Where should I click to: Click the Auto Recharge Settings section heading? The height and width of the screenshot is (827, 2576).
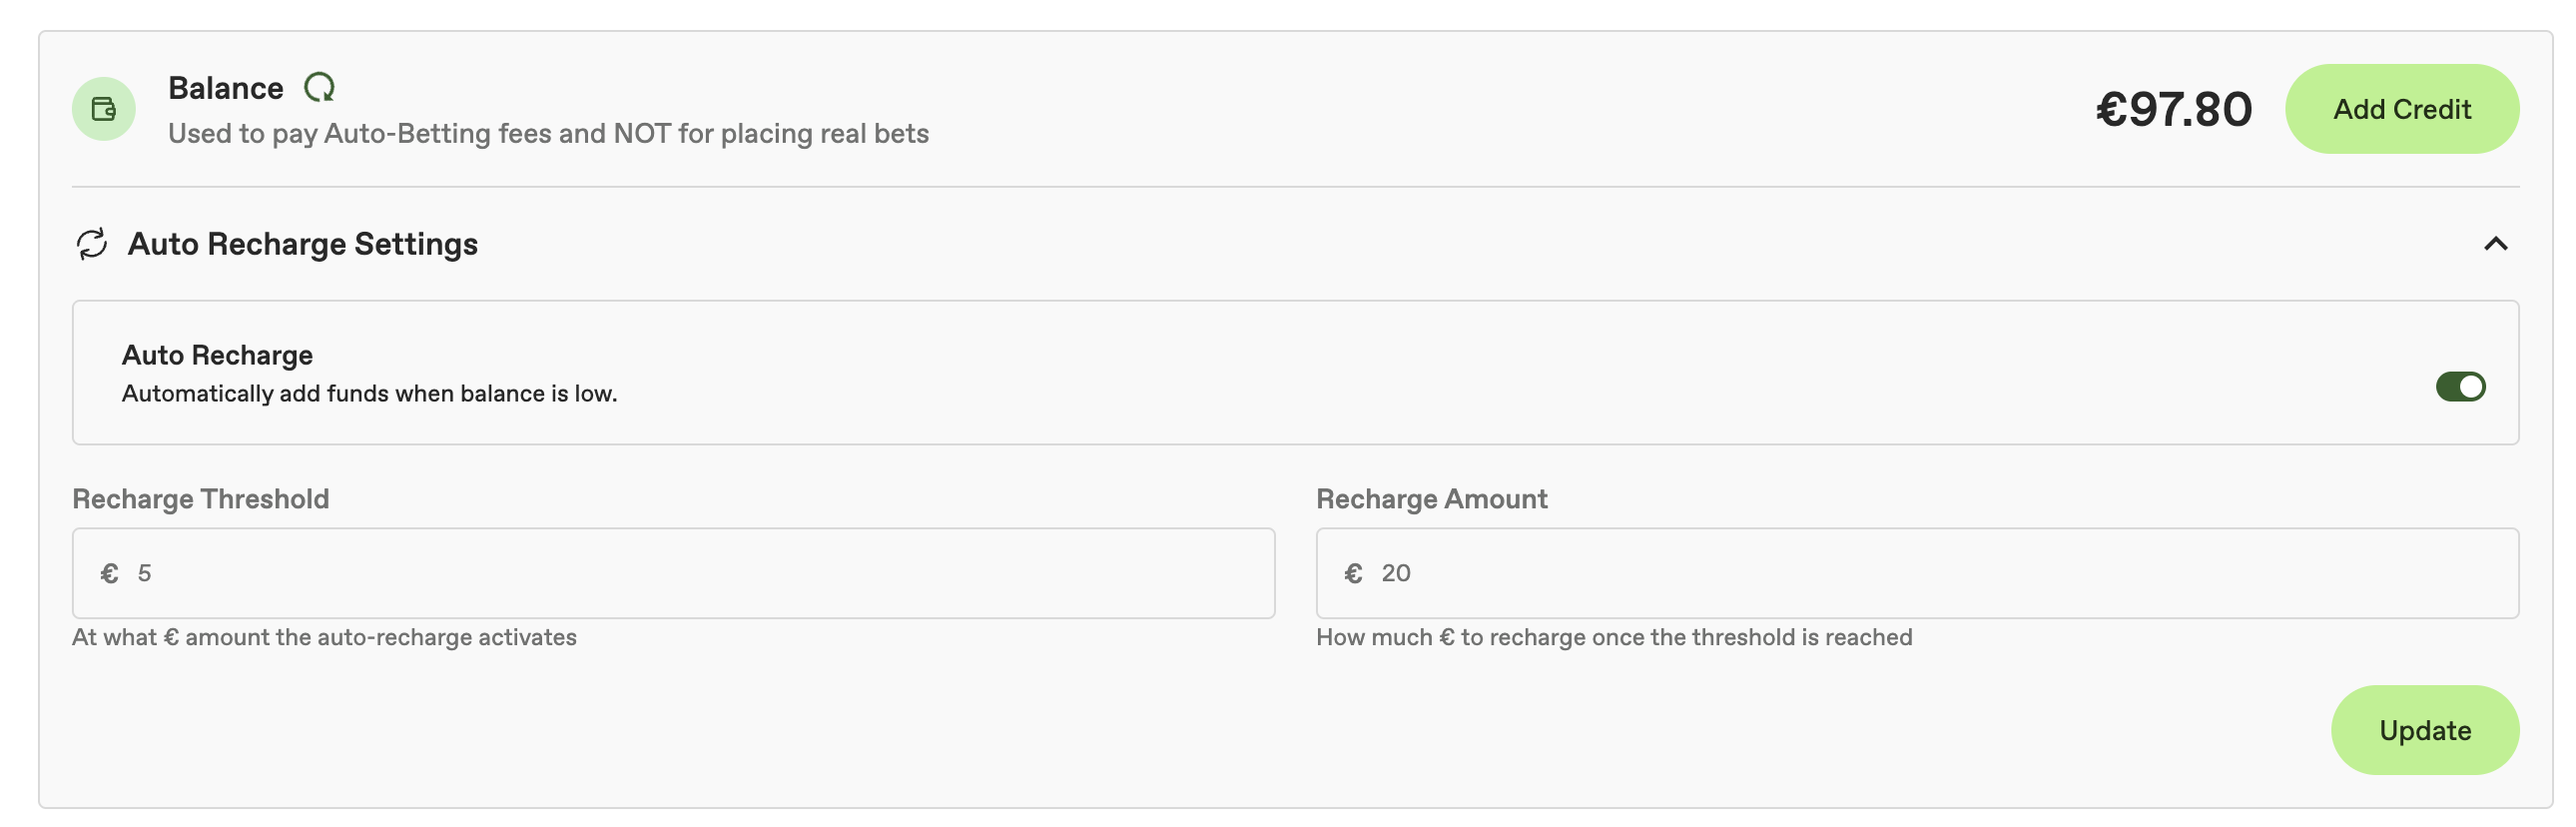click(302, 244)
